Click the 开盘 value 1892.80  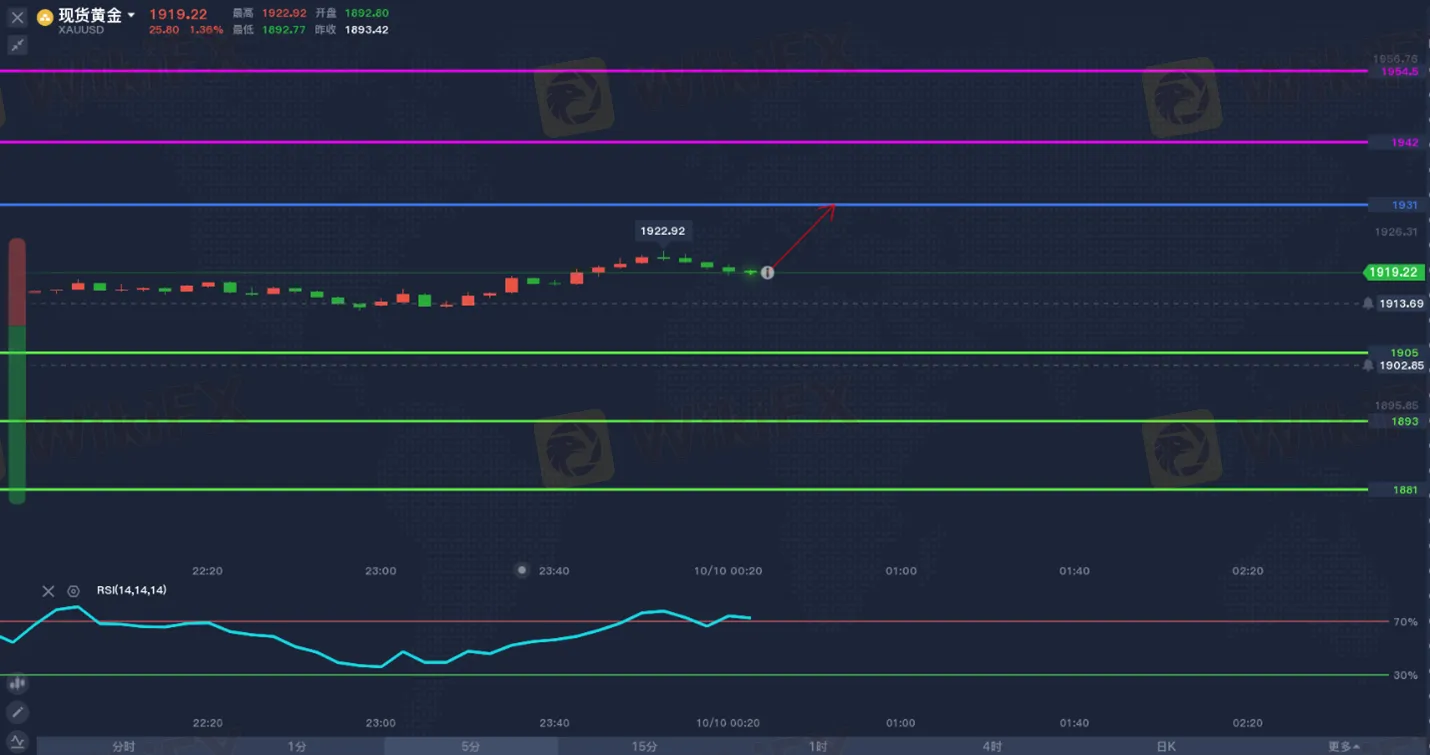[x=366, y=13]
